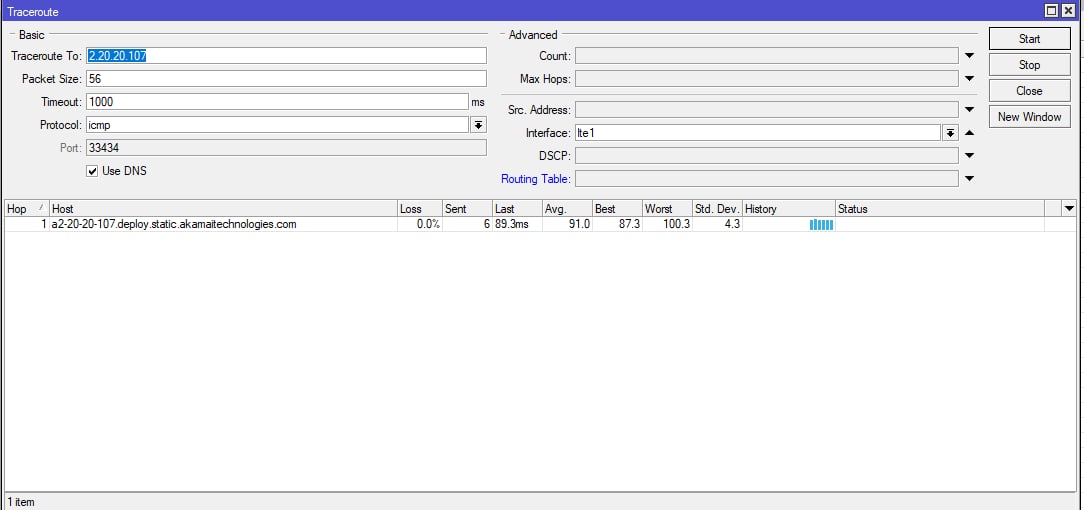1084x510 pixels.
Task: Sort by the Loss column header
Action: click(x=420, y=209)
